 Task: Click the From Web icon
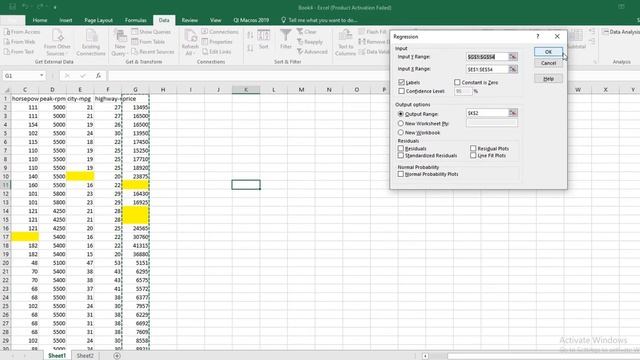[x=7, y=42]
